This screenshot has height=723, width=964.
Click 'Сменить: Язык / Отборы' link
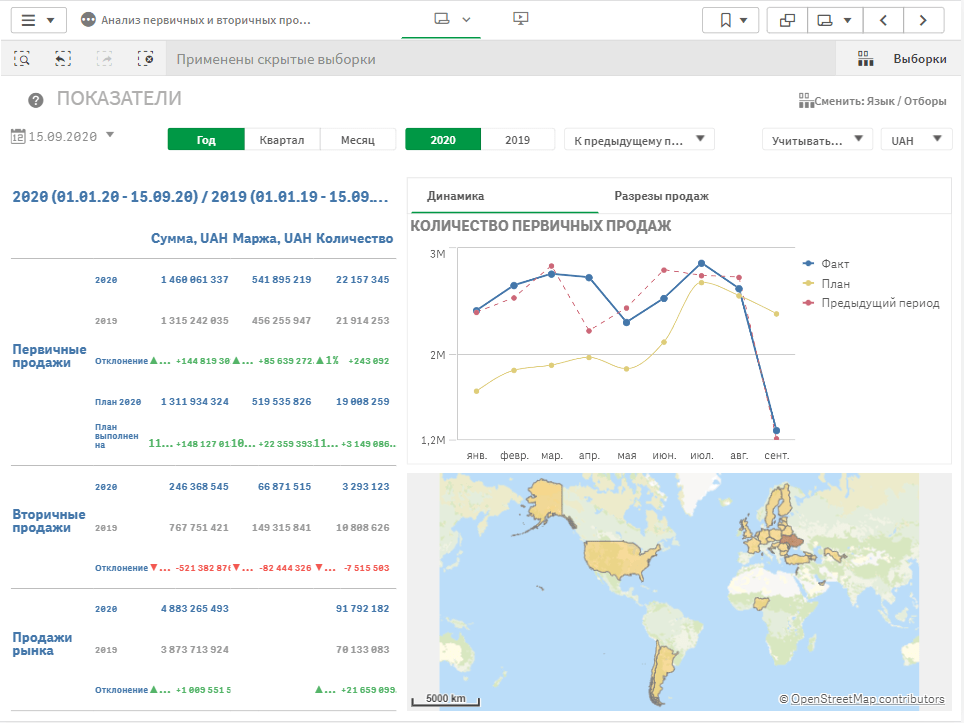point(873,100)
